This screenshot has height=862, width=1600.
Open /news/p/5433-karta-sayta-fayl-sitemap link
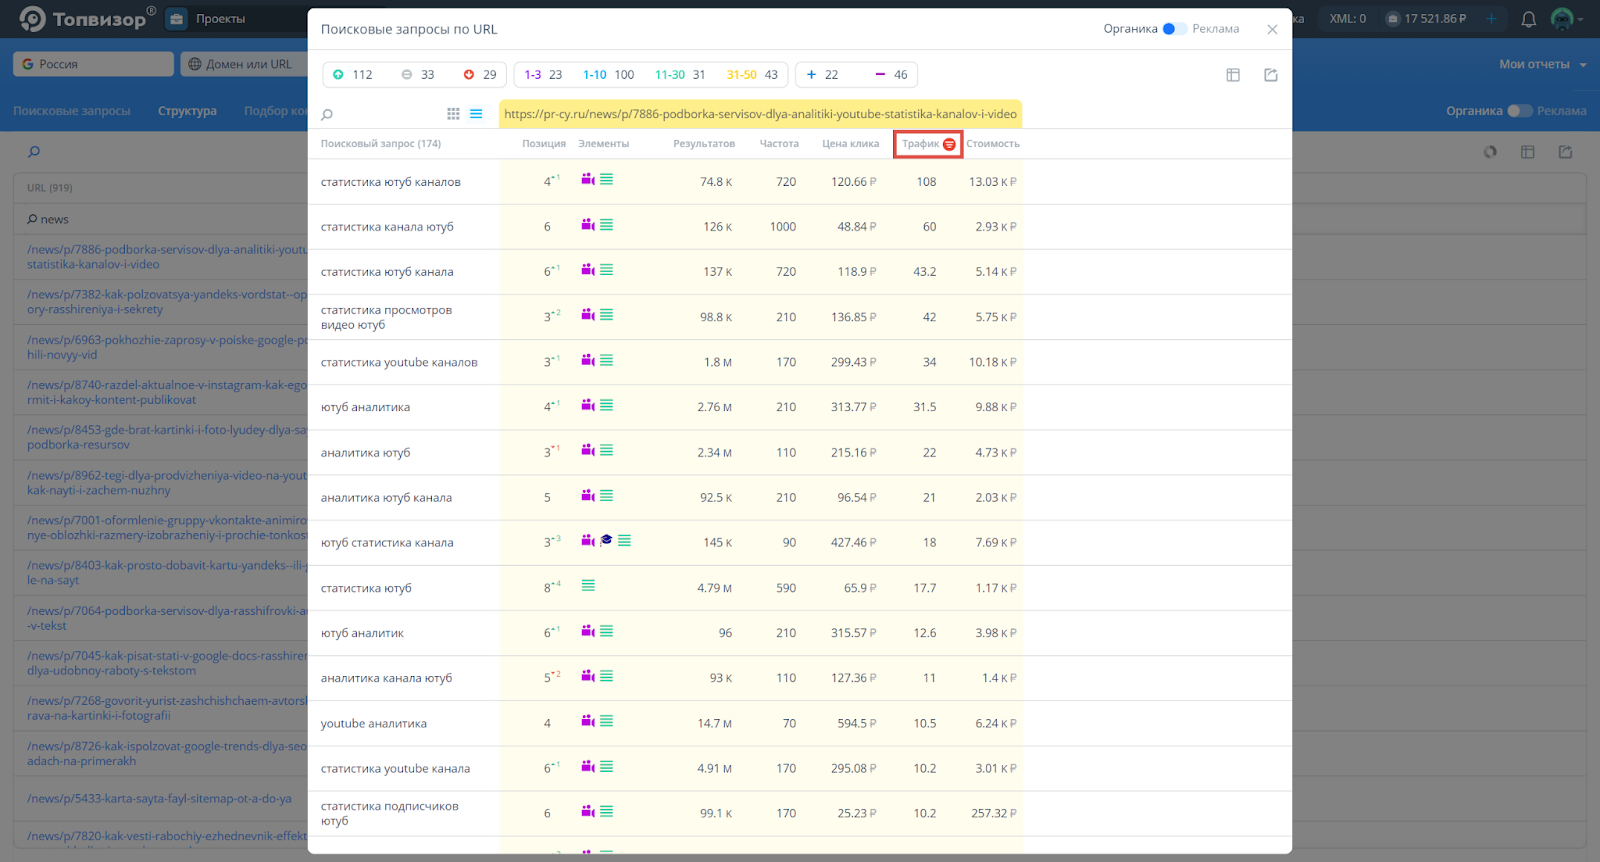click(159, 798)
